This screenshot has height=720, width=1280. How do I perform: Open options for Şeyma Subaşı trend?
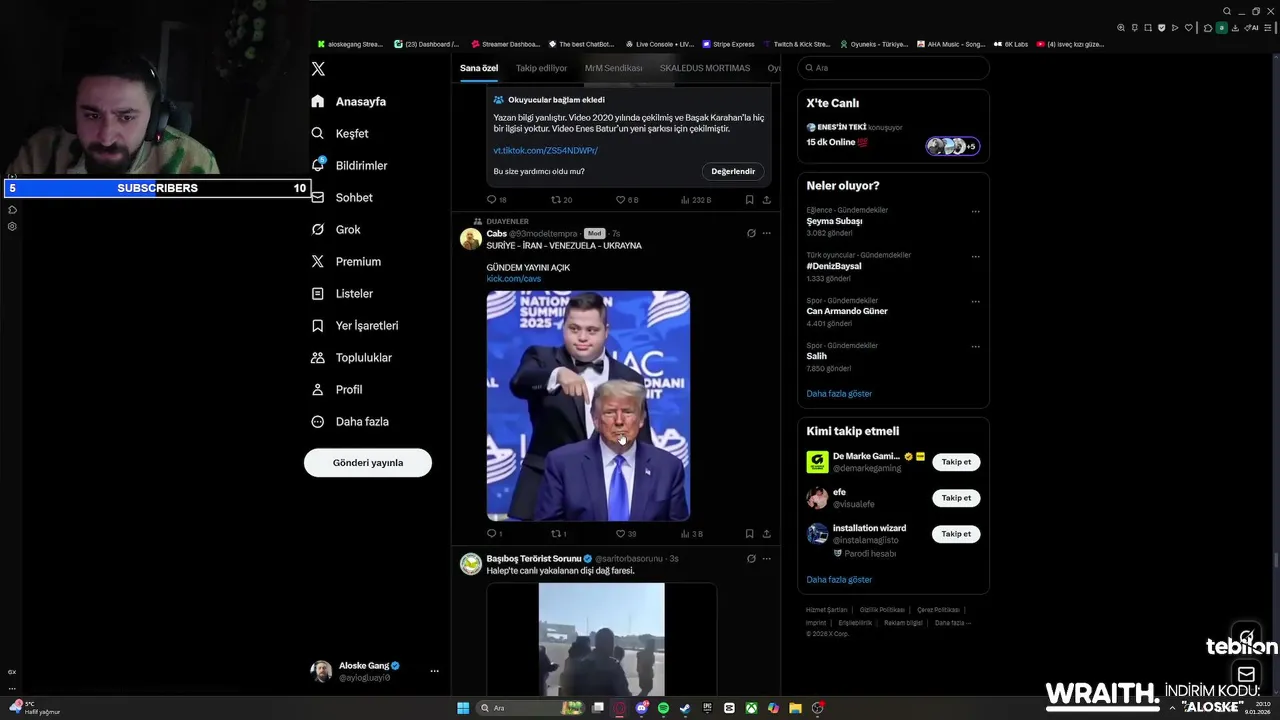tap(976, 212)
